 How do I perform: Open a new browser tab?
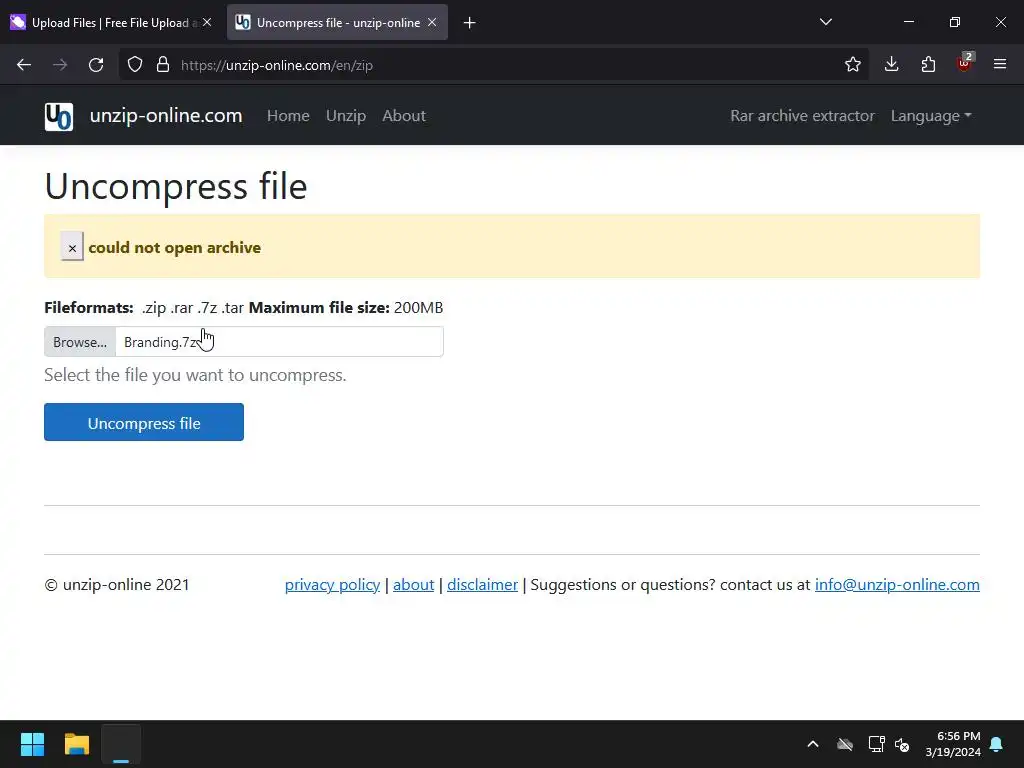[x=469, y=23]
